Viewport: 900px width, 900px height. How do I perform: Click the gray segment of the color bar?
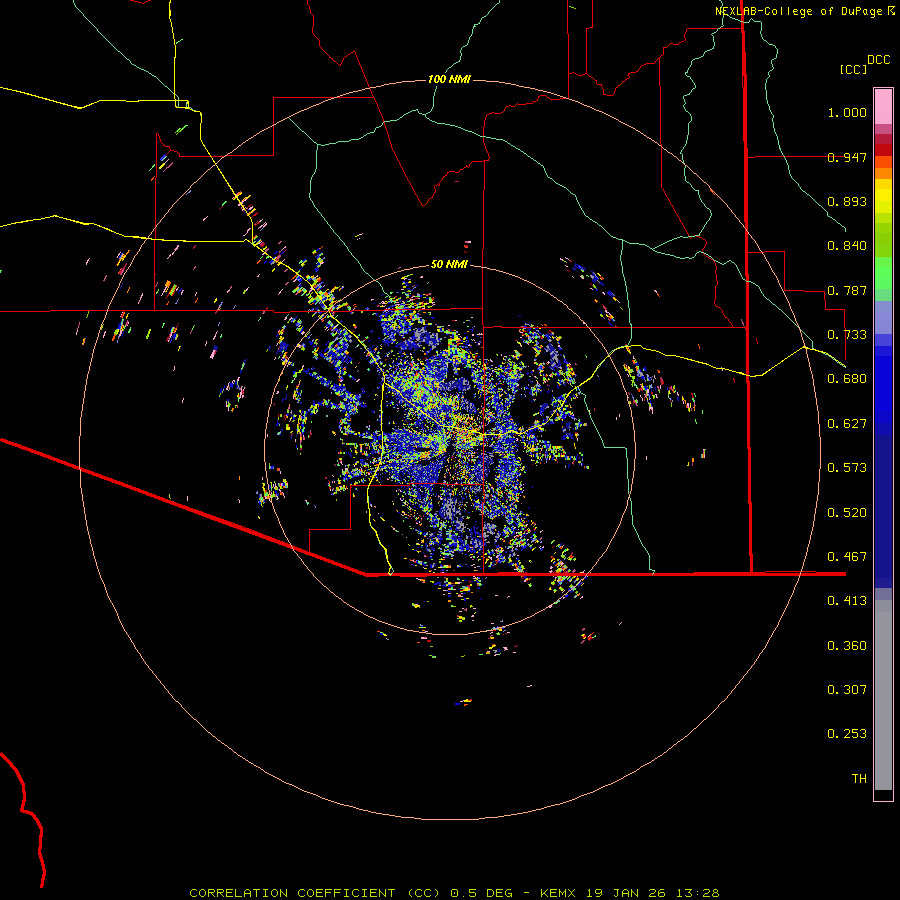pyautogui.click(x=883, y=695)
